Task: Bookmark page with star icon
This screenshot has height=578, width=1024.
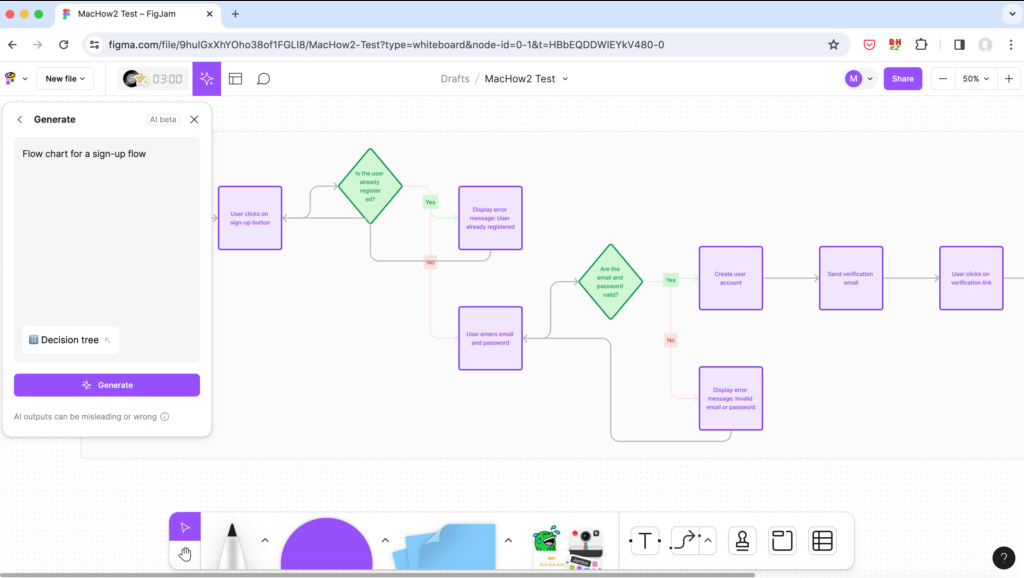Action: pos(833,44)
